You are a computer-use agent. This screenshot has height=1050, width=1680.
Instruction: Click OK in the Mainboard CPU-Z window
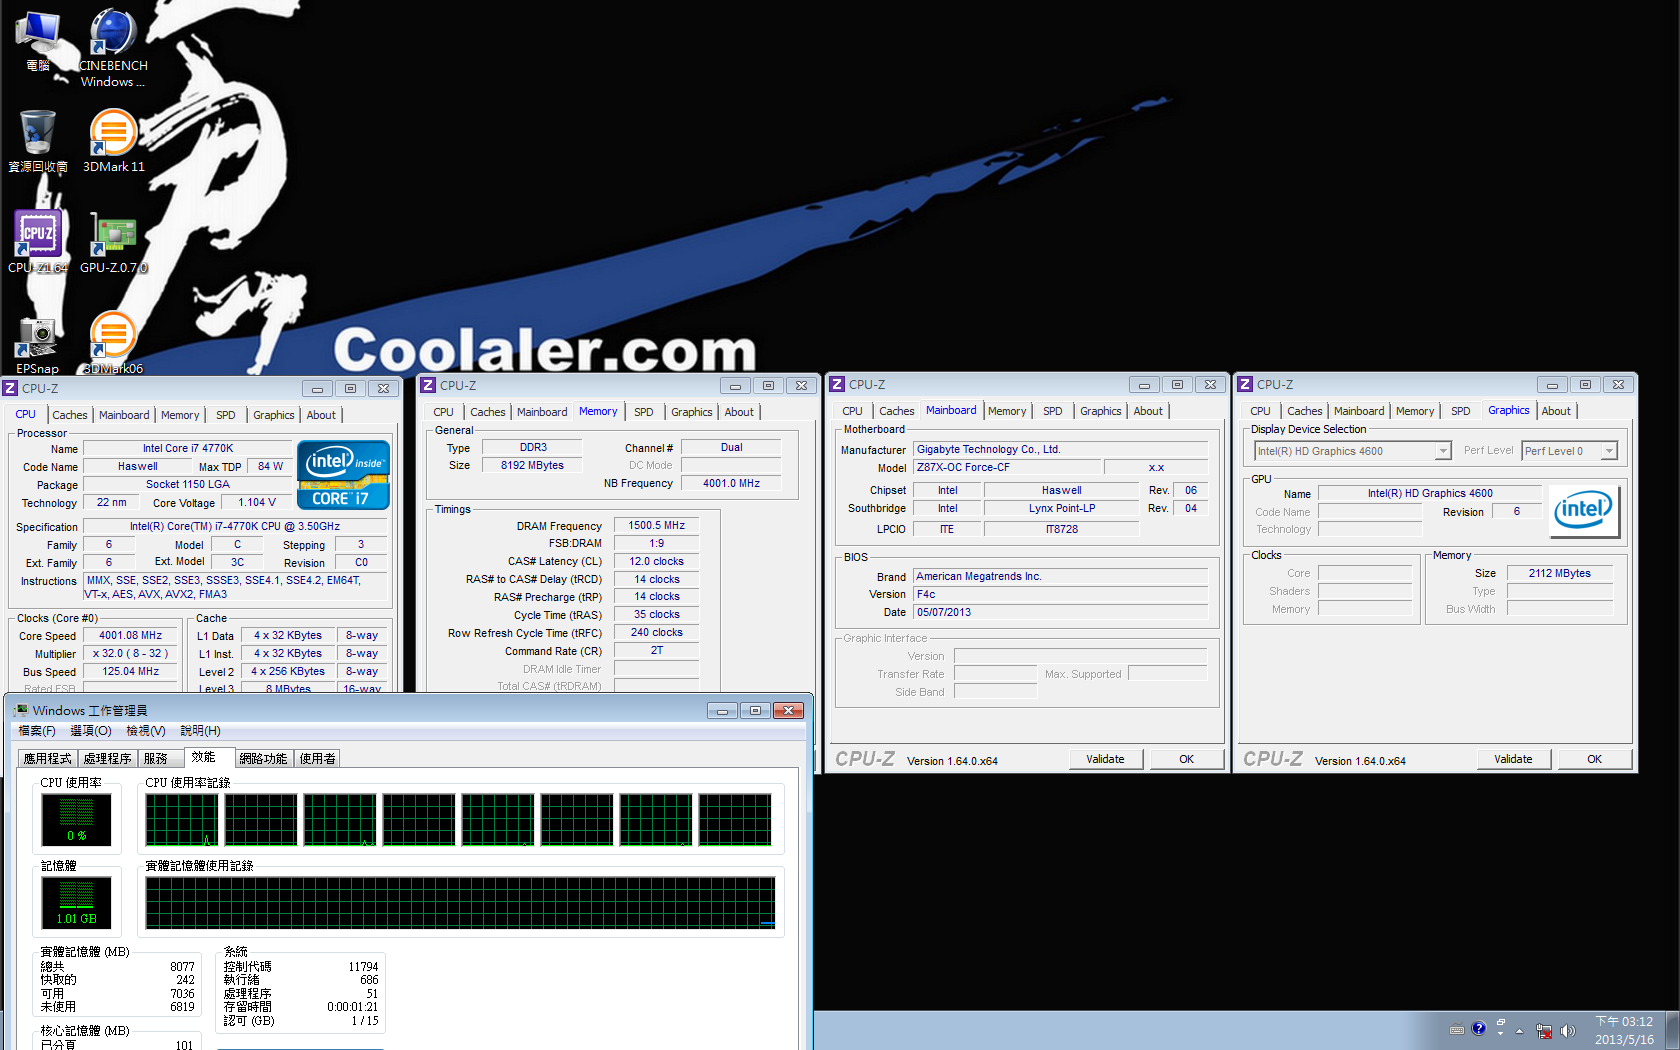tap(1186, 759)
